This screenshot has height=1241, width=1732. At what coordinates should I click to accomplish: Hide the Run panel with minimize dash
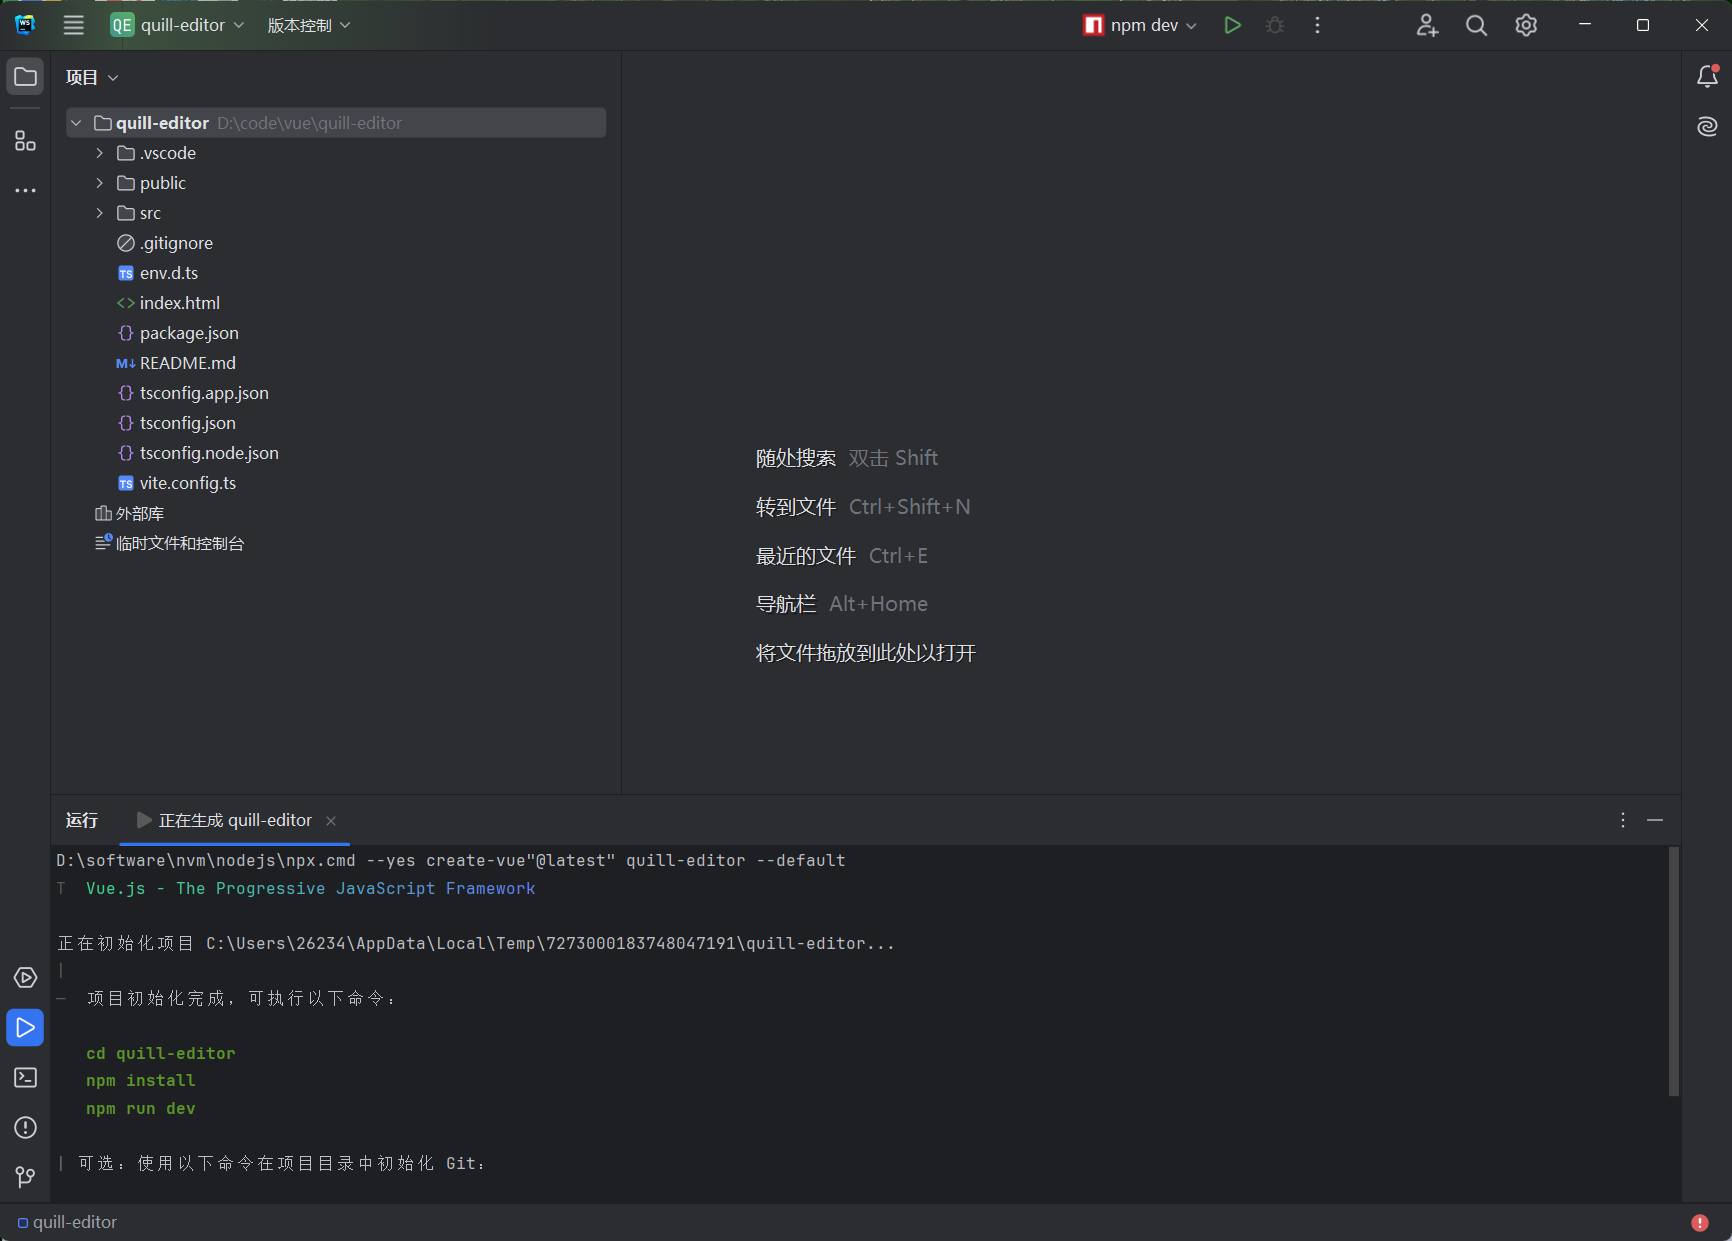pos(1655,820)
